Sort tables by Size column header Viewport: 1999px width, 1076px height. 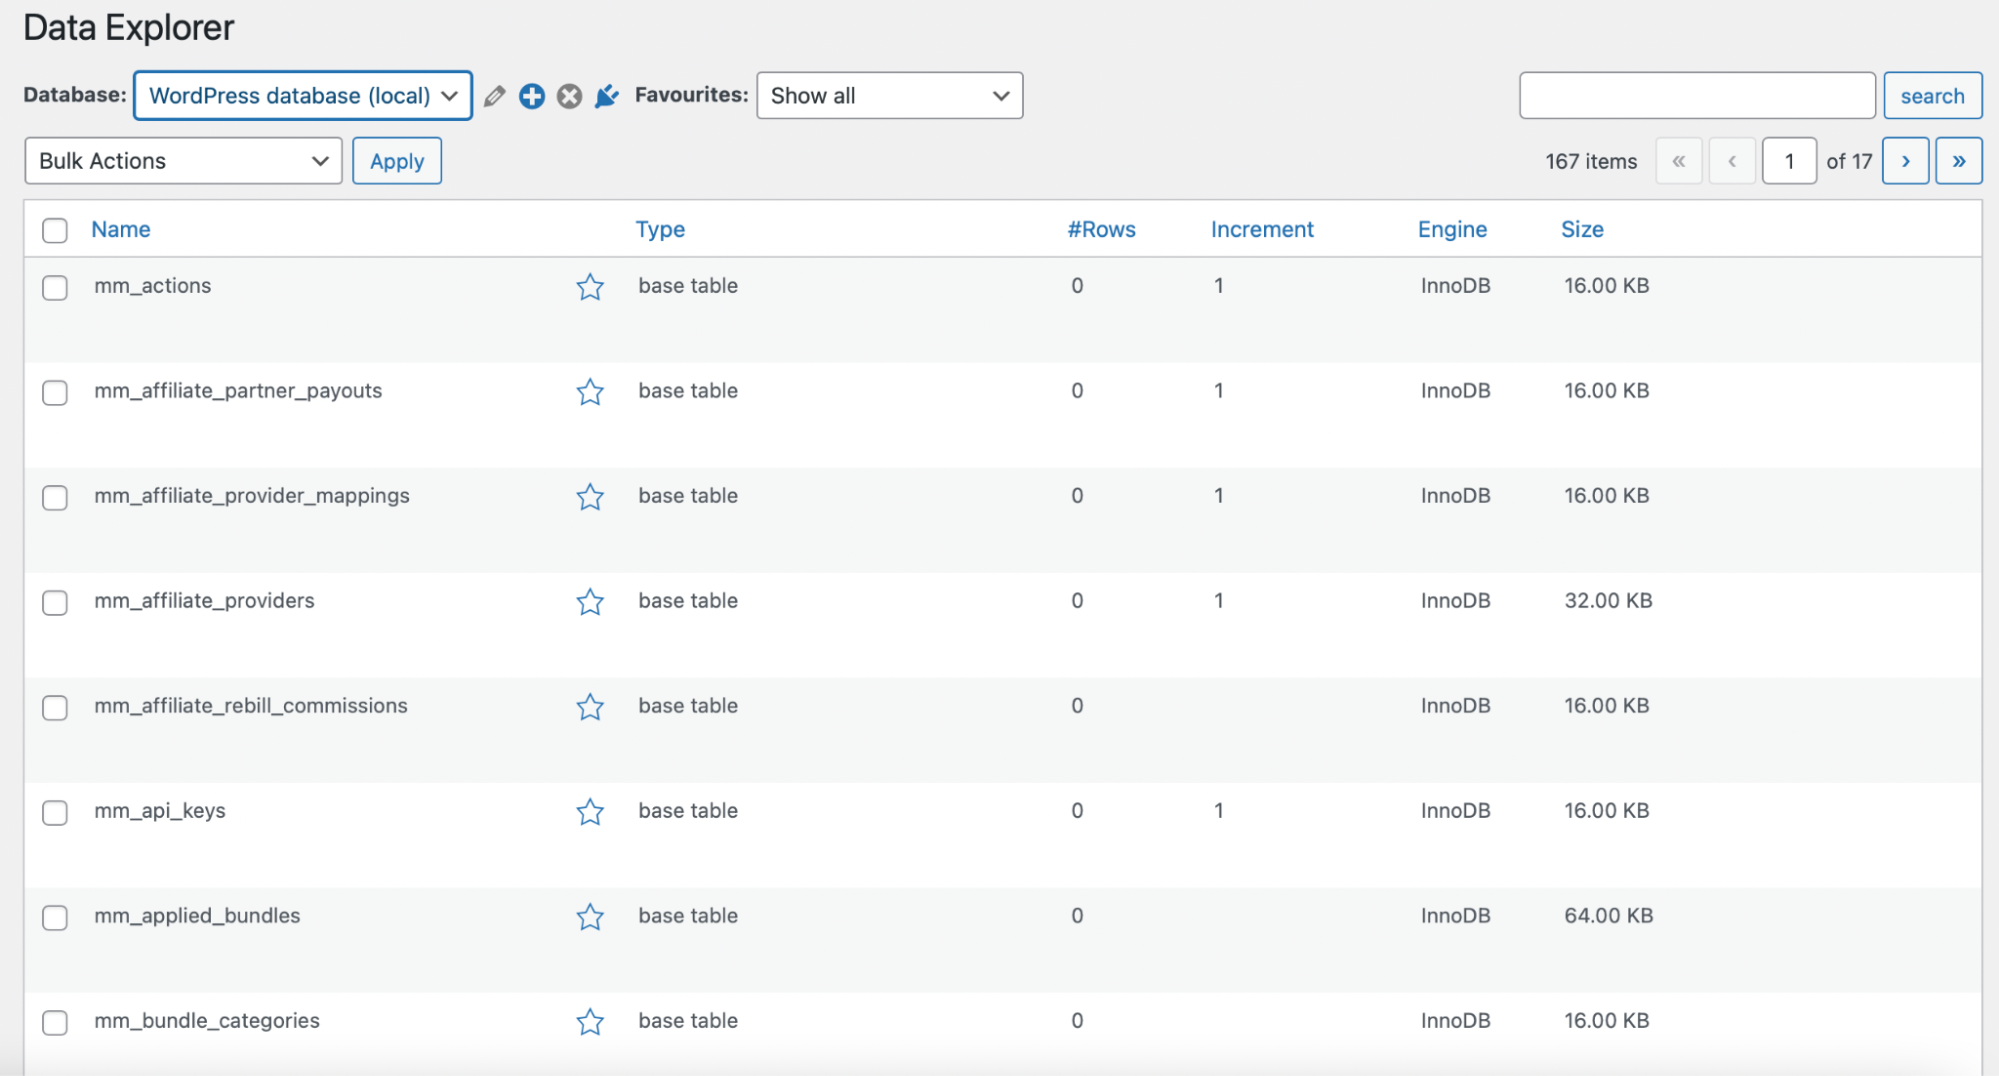pos(1582,230)
